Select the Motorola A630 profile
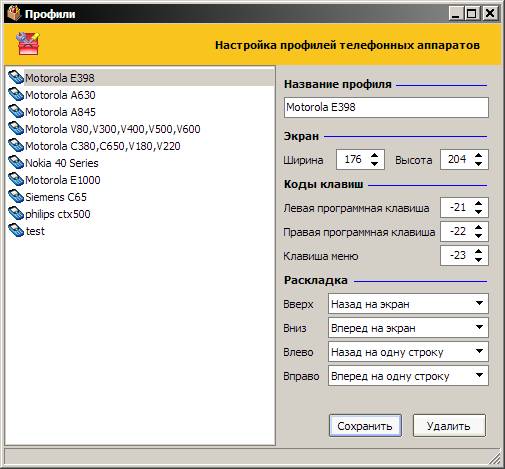This screenshot has height=469, width=505. pos(60,95)
